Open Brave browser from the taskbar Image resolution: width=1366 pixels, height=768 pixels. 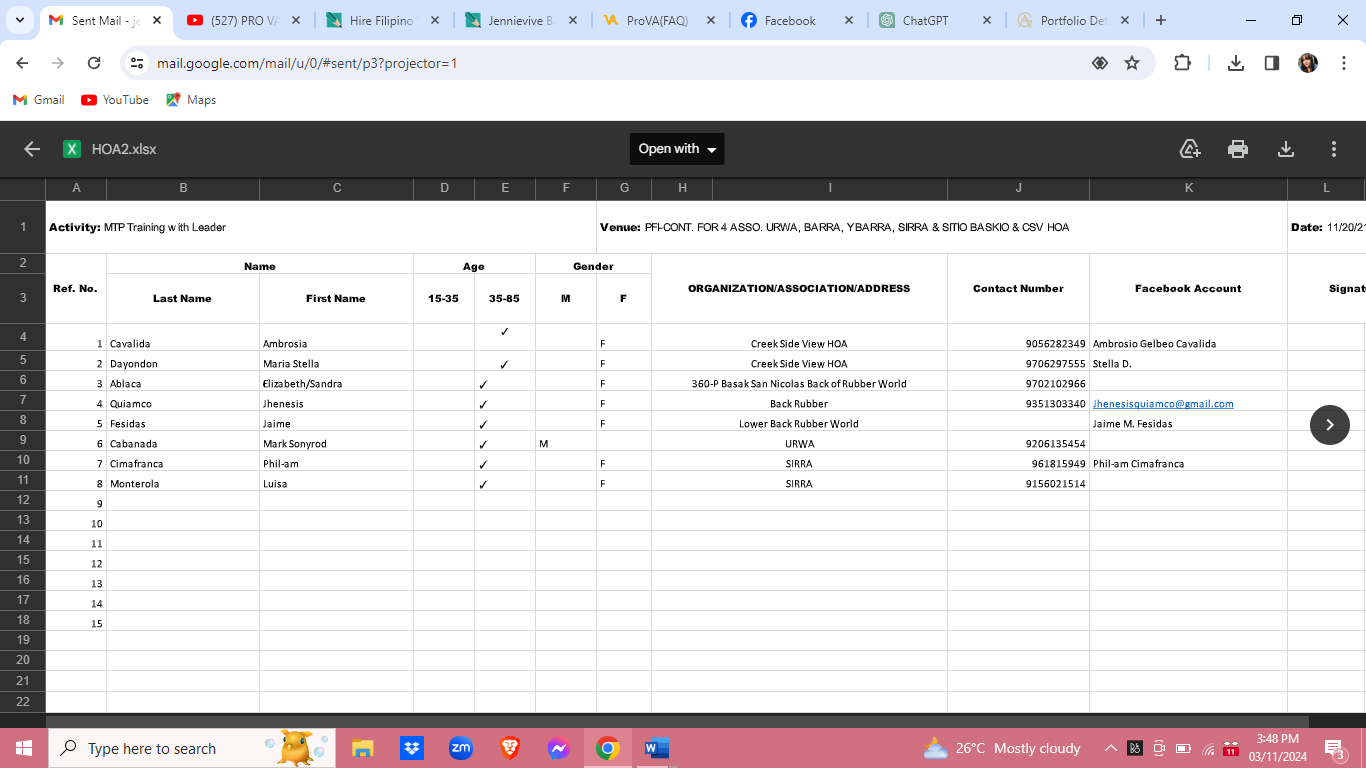pos(509,748)
